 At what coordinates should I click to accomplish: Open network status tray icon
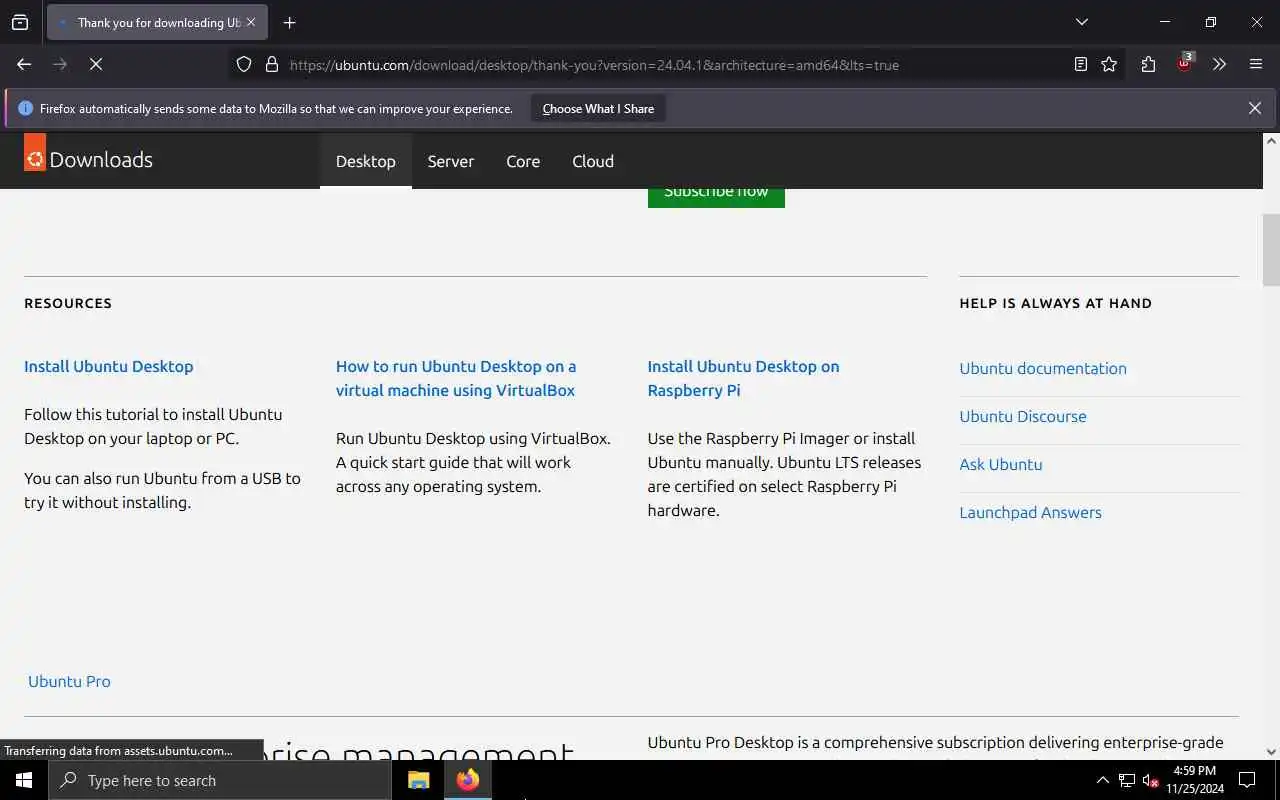coord(1127,780)
